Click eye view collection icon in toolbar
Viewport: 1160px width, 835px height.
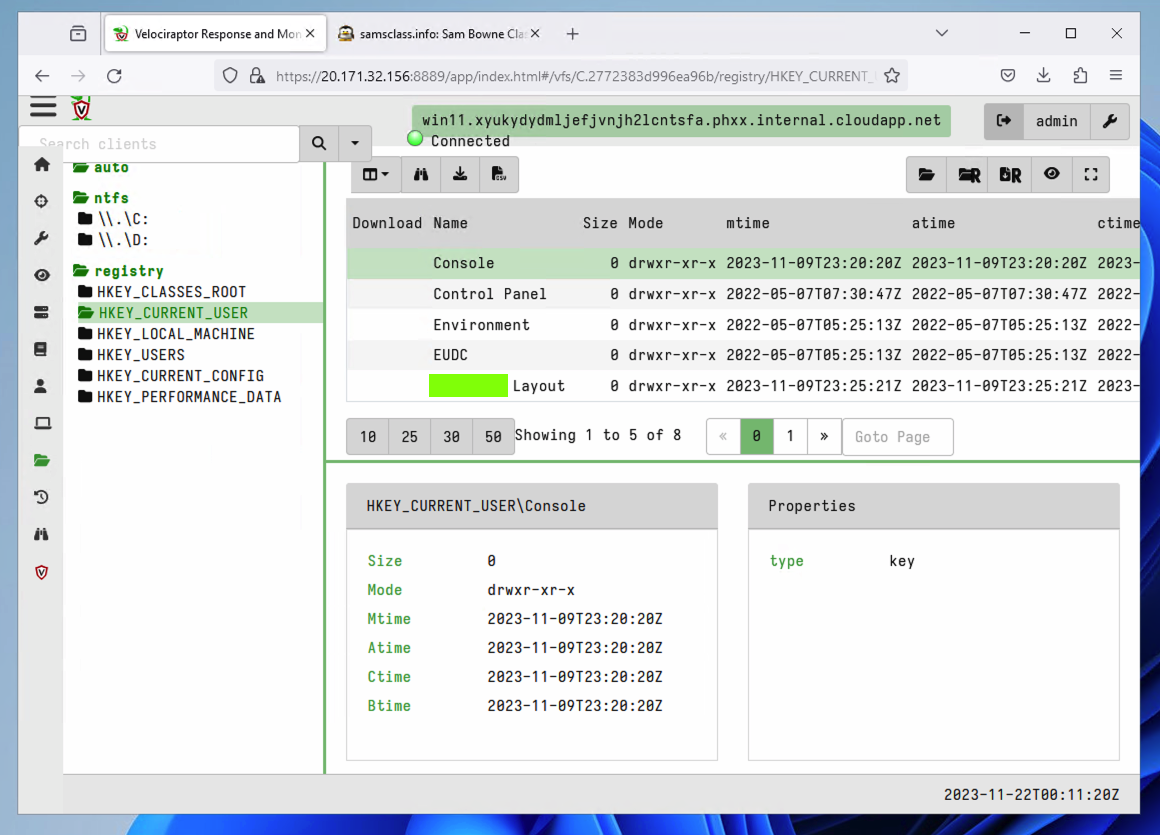(1051, 175)
